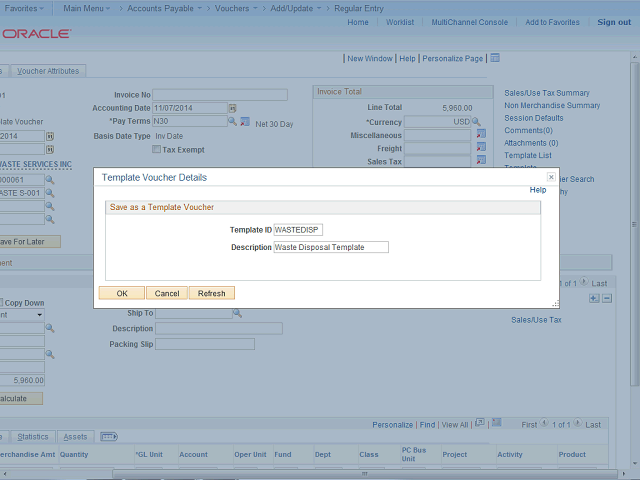Screen dimensions: 640x480
Task: Click the vertical scrollbar on right side
Action: point(634,224)
